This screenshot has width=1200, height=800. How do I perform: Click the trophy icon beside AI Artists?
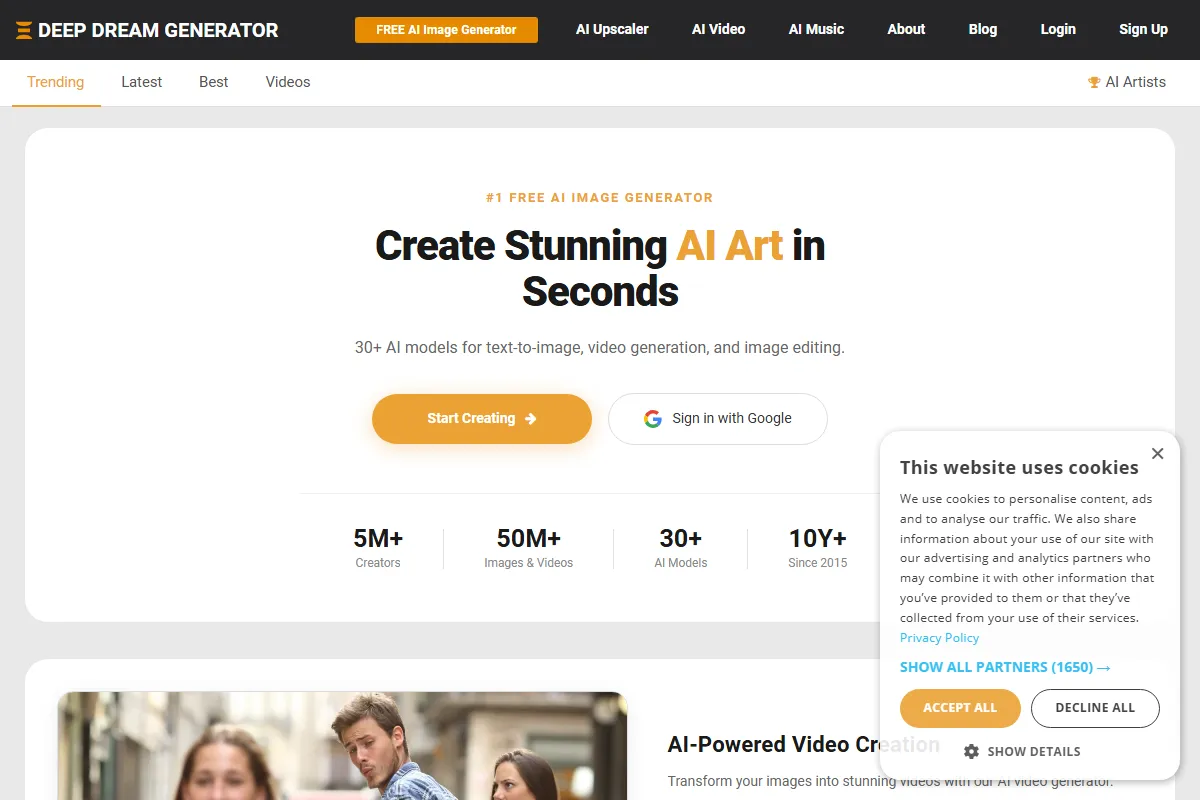coord(1094,82)
